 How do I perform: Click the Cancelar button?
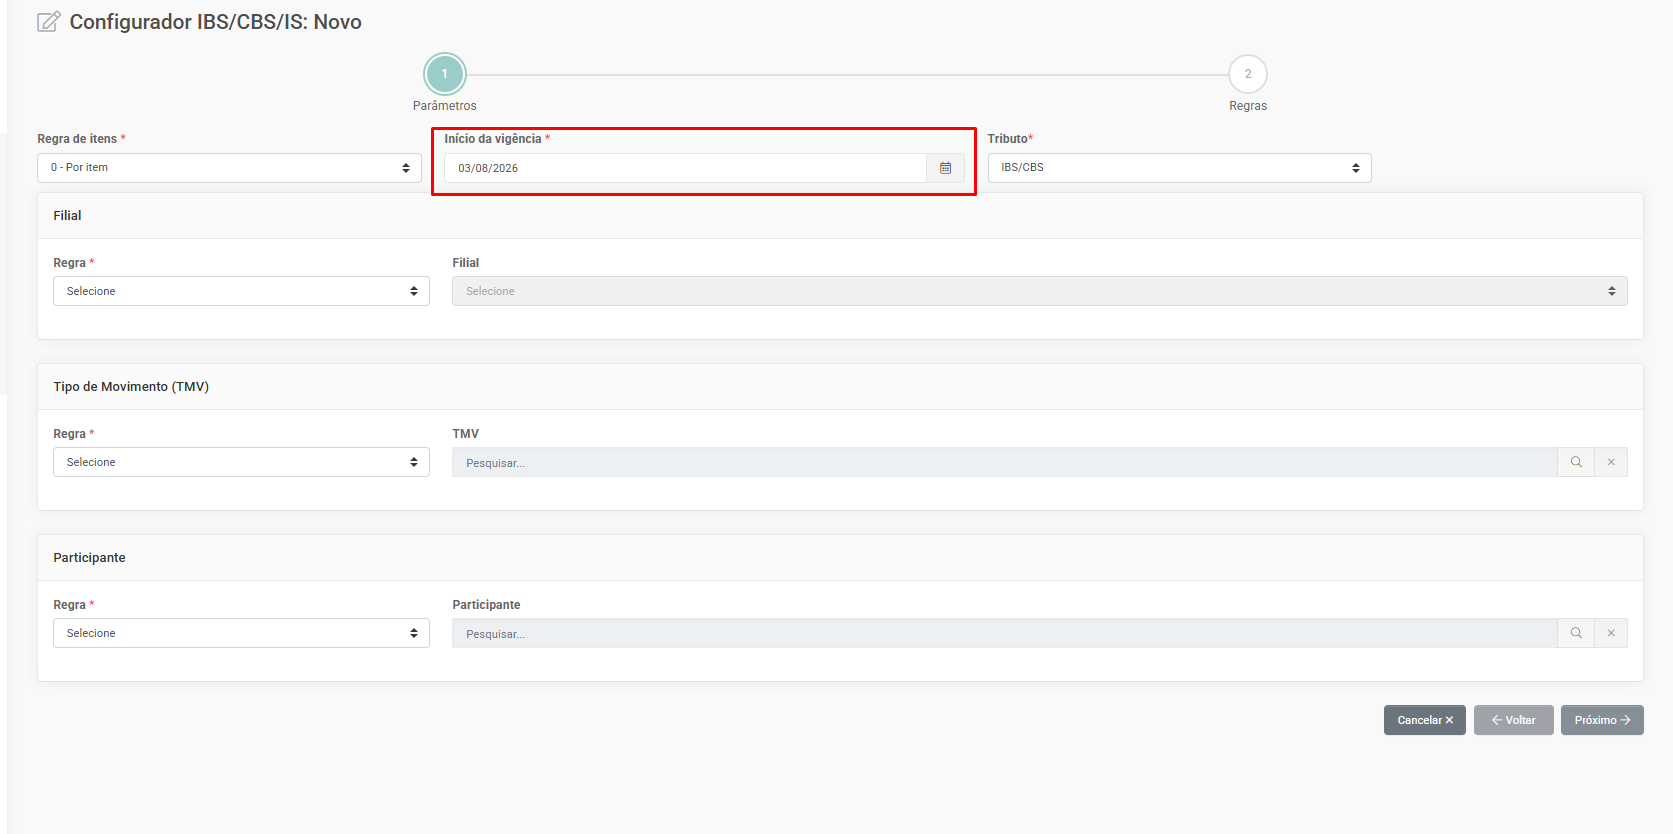pyautogui.click(x=1425, y=720)
